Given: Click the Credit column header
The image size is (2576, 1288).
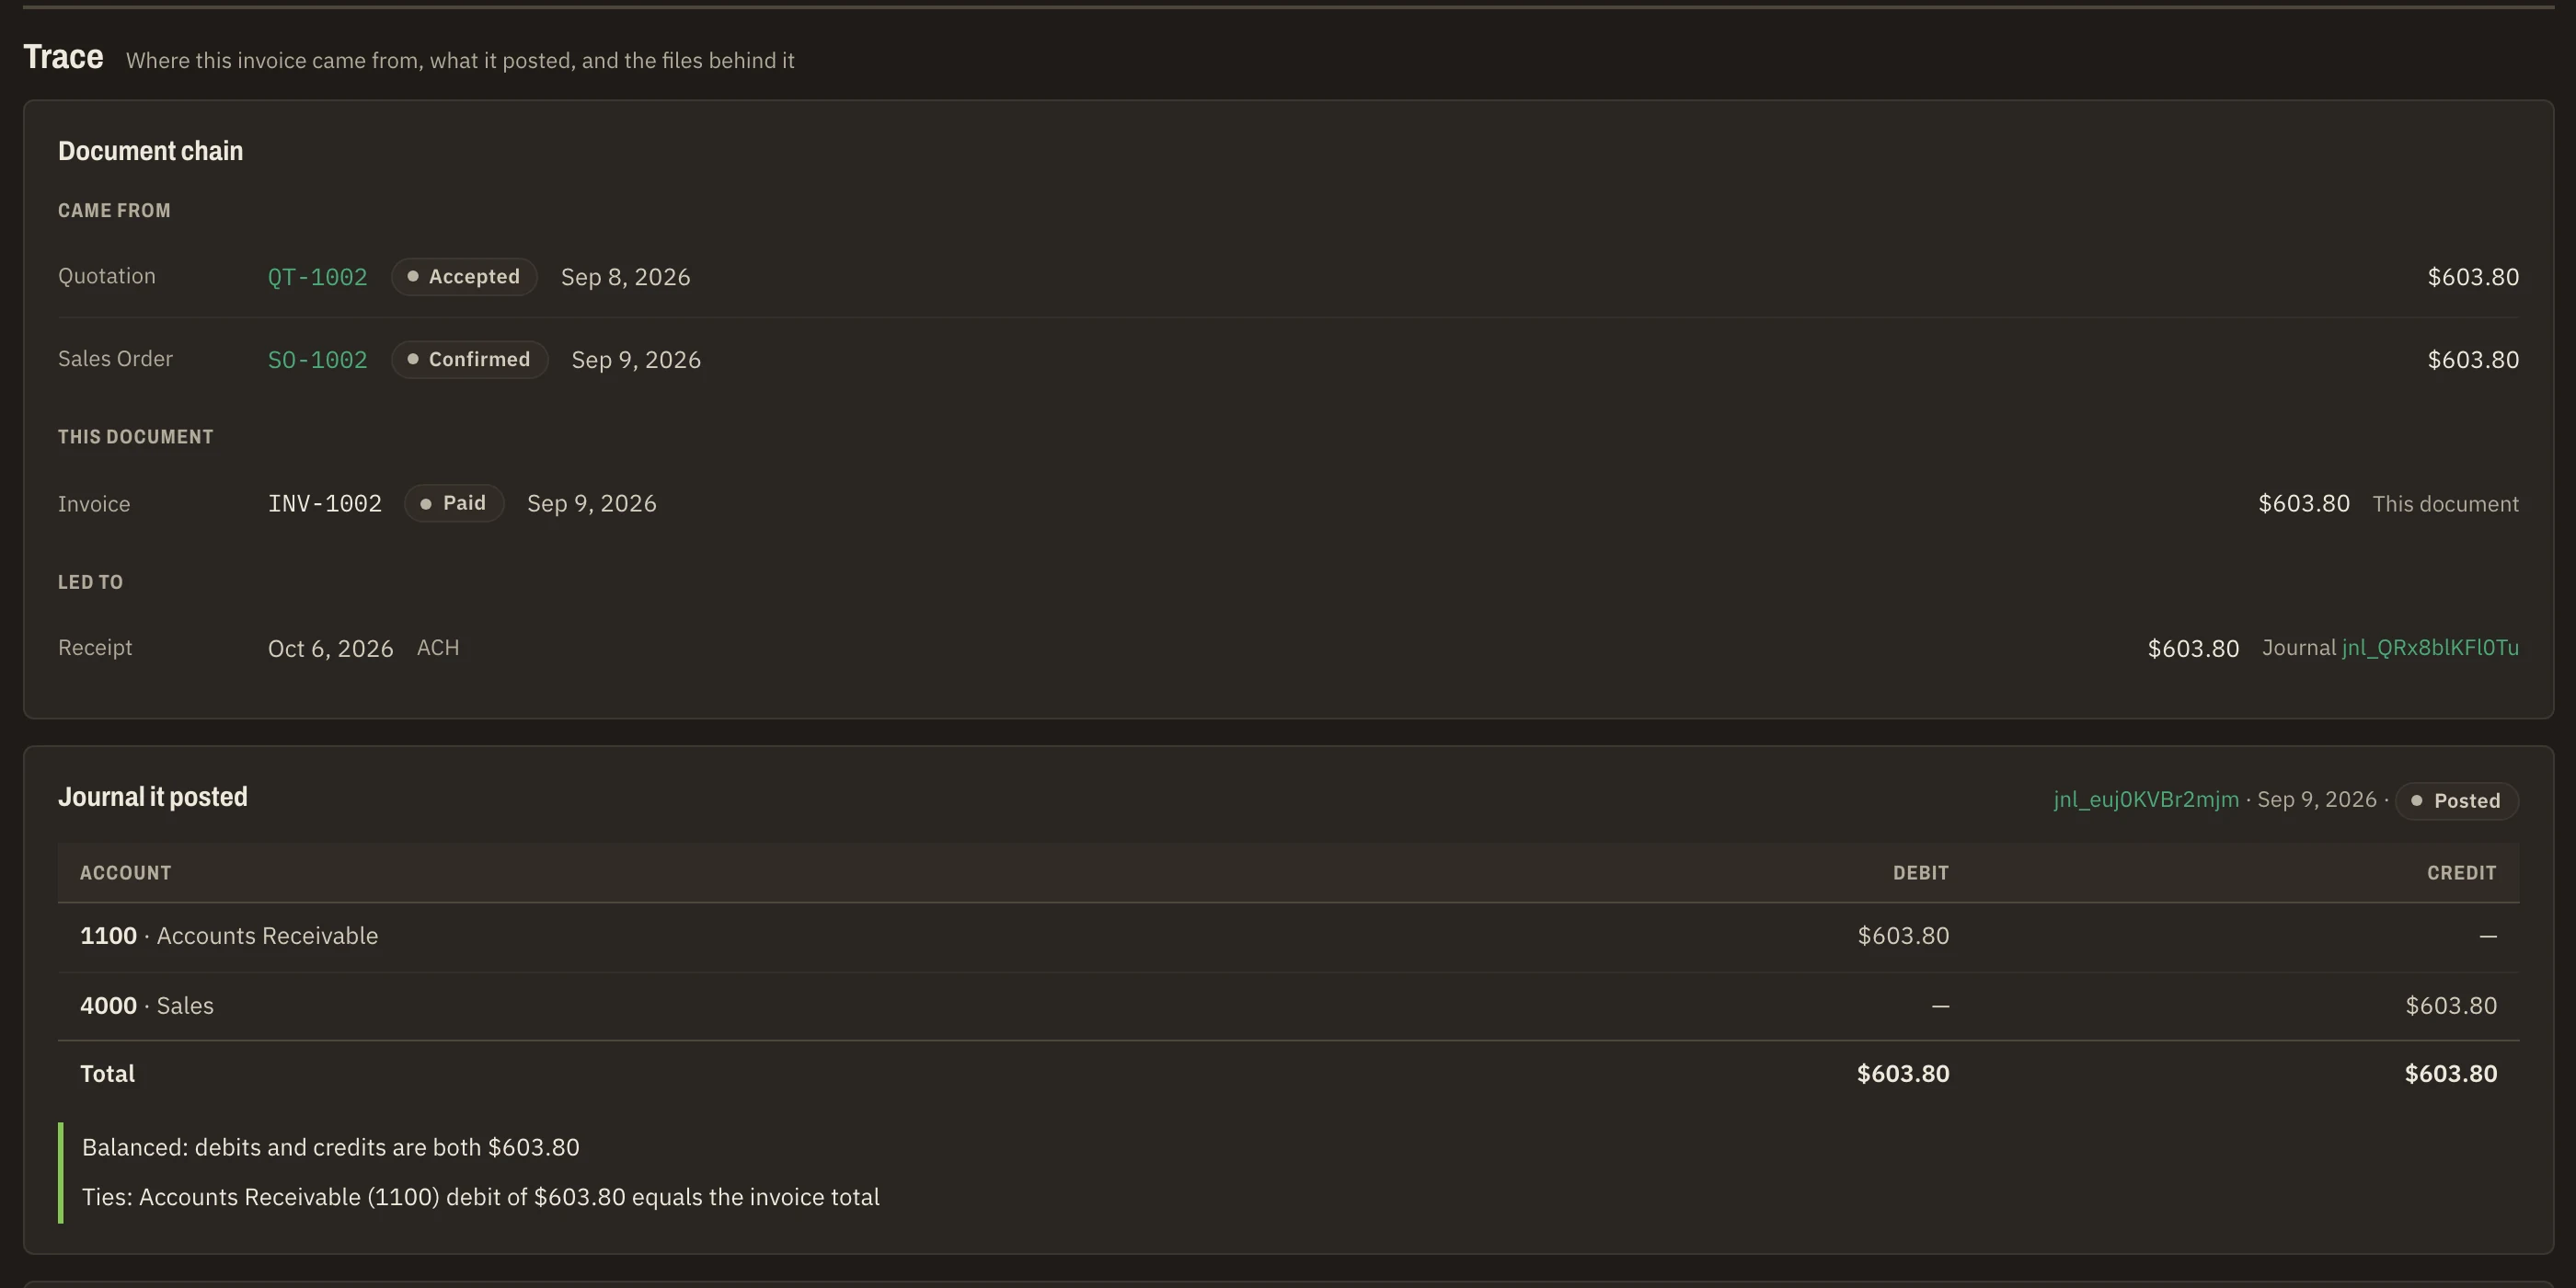Looking at the screenshot, I should (2461, 873).
